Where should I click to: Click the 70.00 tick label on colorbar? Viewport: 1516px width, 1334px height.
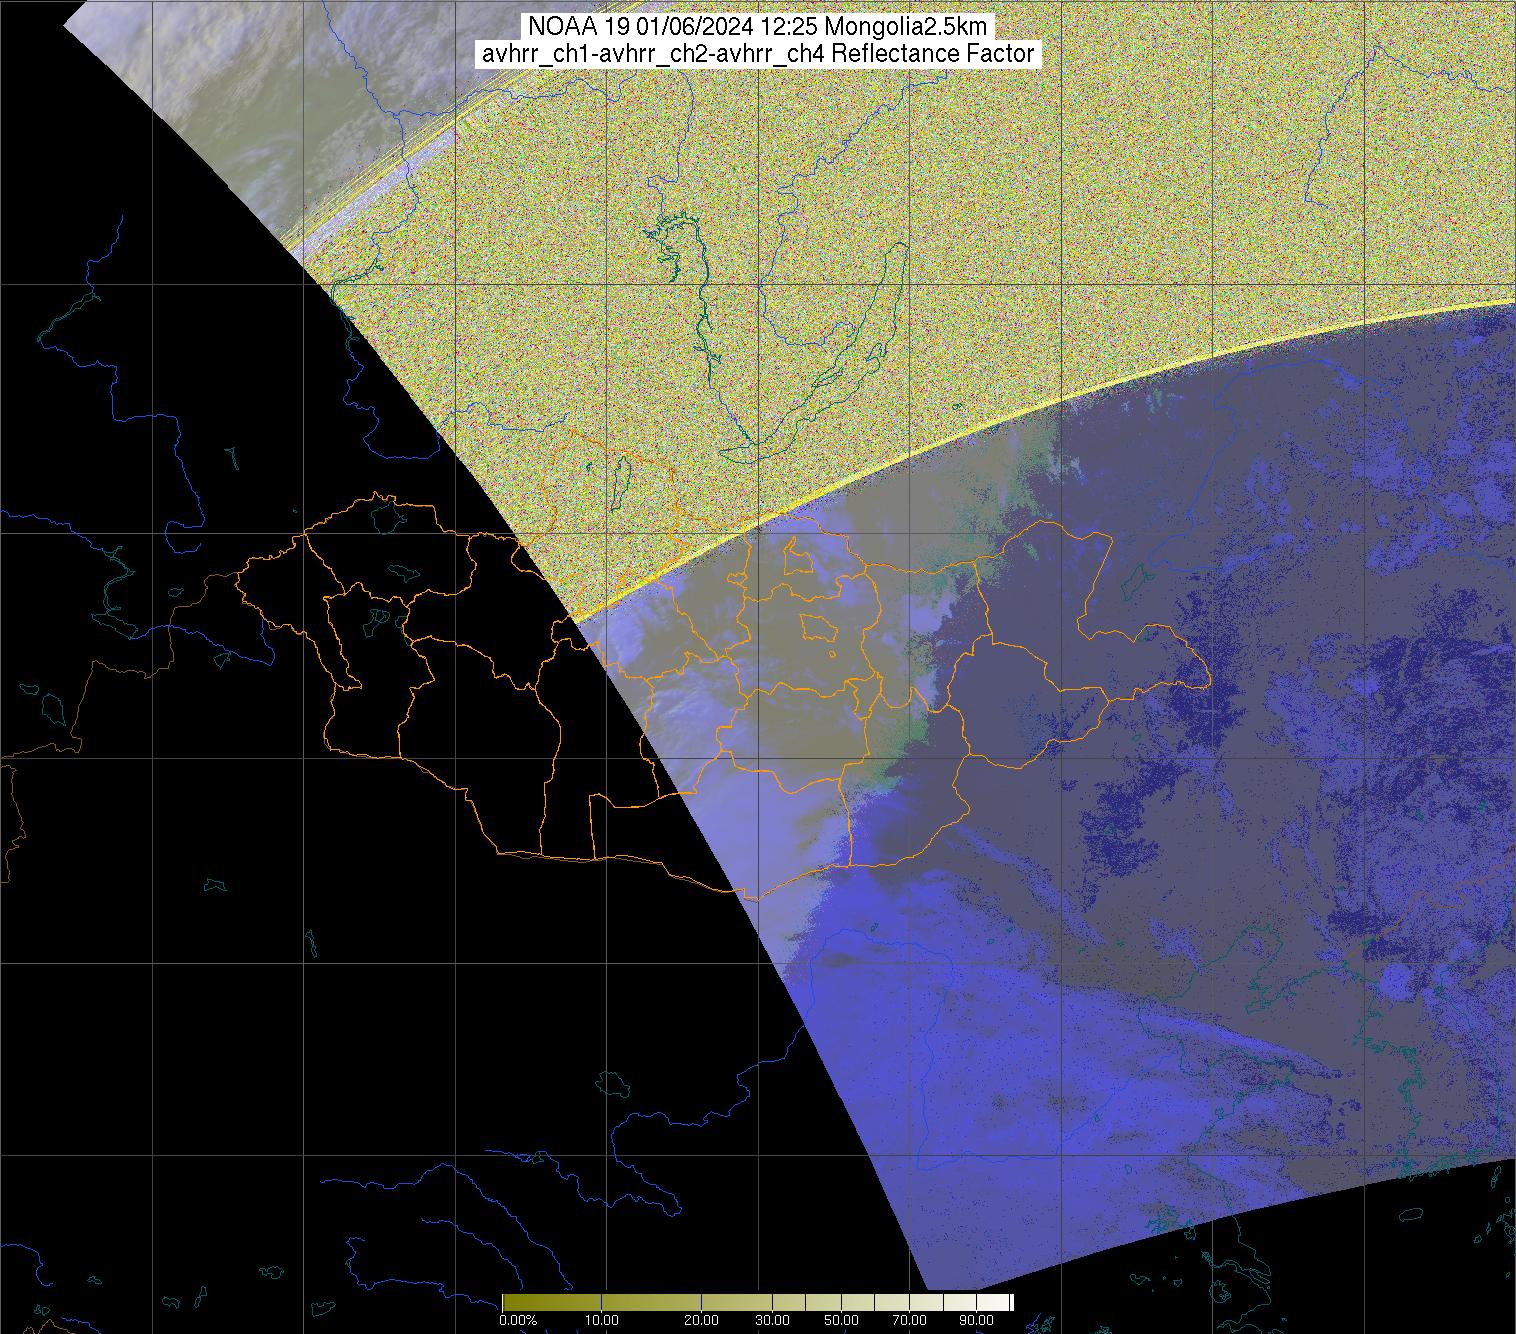coord(910,1320)
